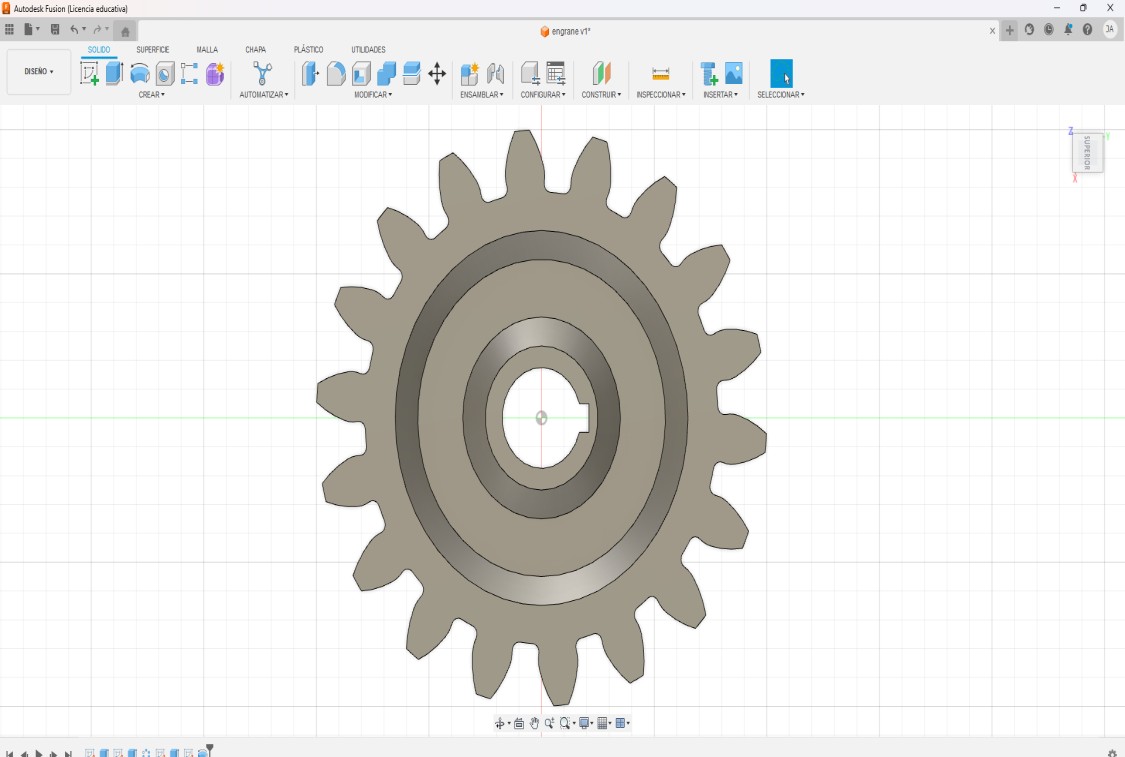1125x757 pixels.
Task: Select the Create Form tool
Action: [x=215, y=73]
